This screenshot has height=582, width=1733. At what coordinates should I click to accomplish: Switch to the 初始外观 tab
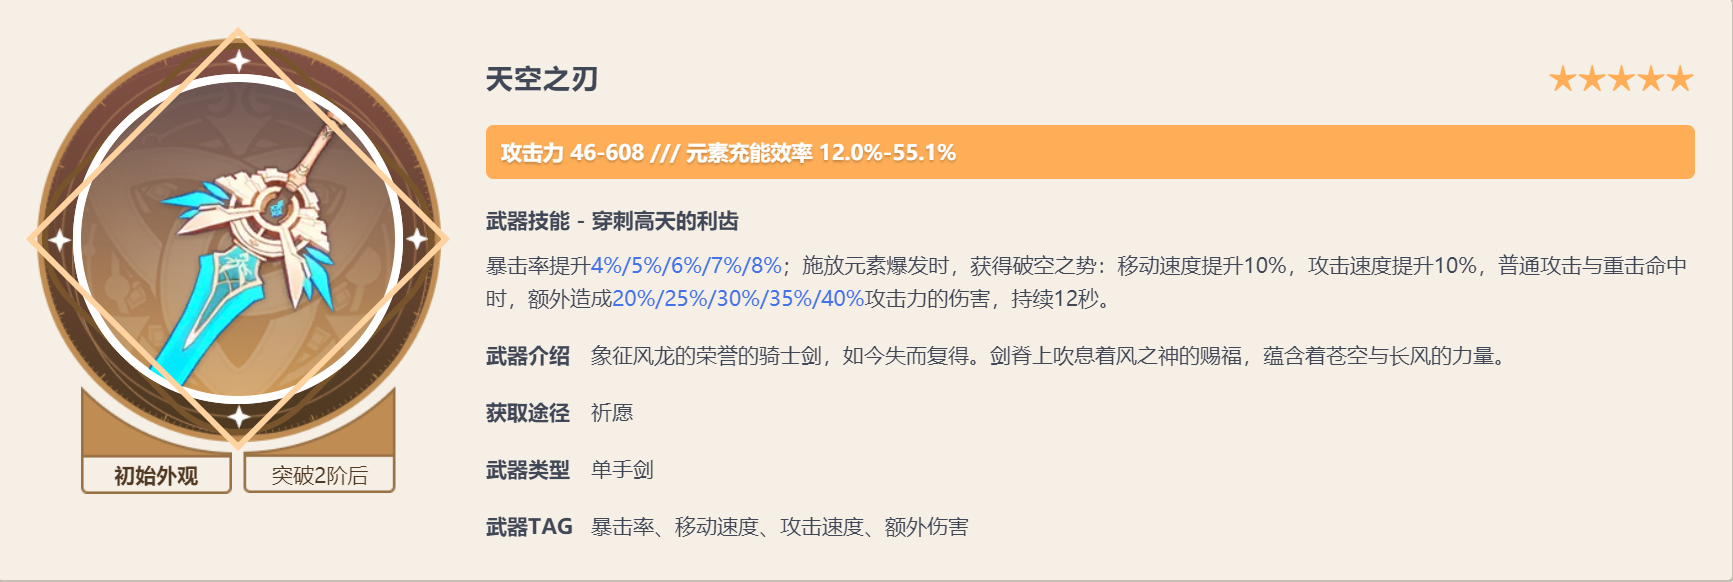[x=156, y=474]
